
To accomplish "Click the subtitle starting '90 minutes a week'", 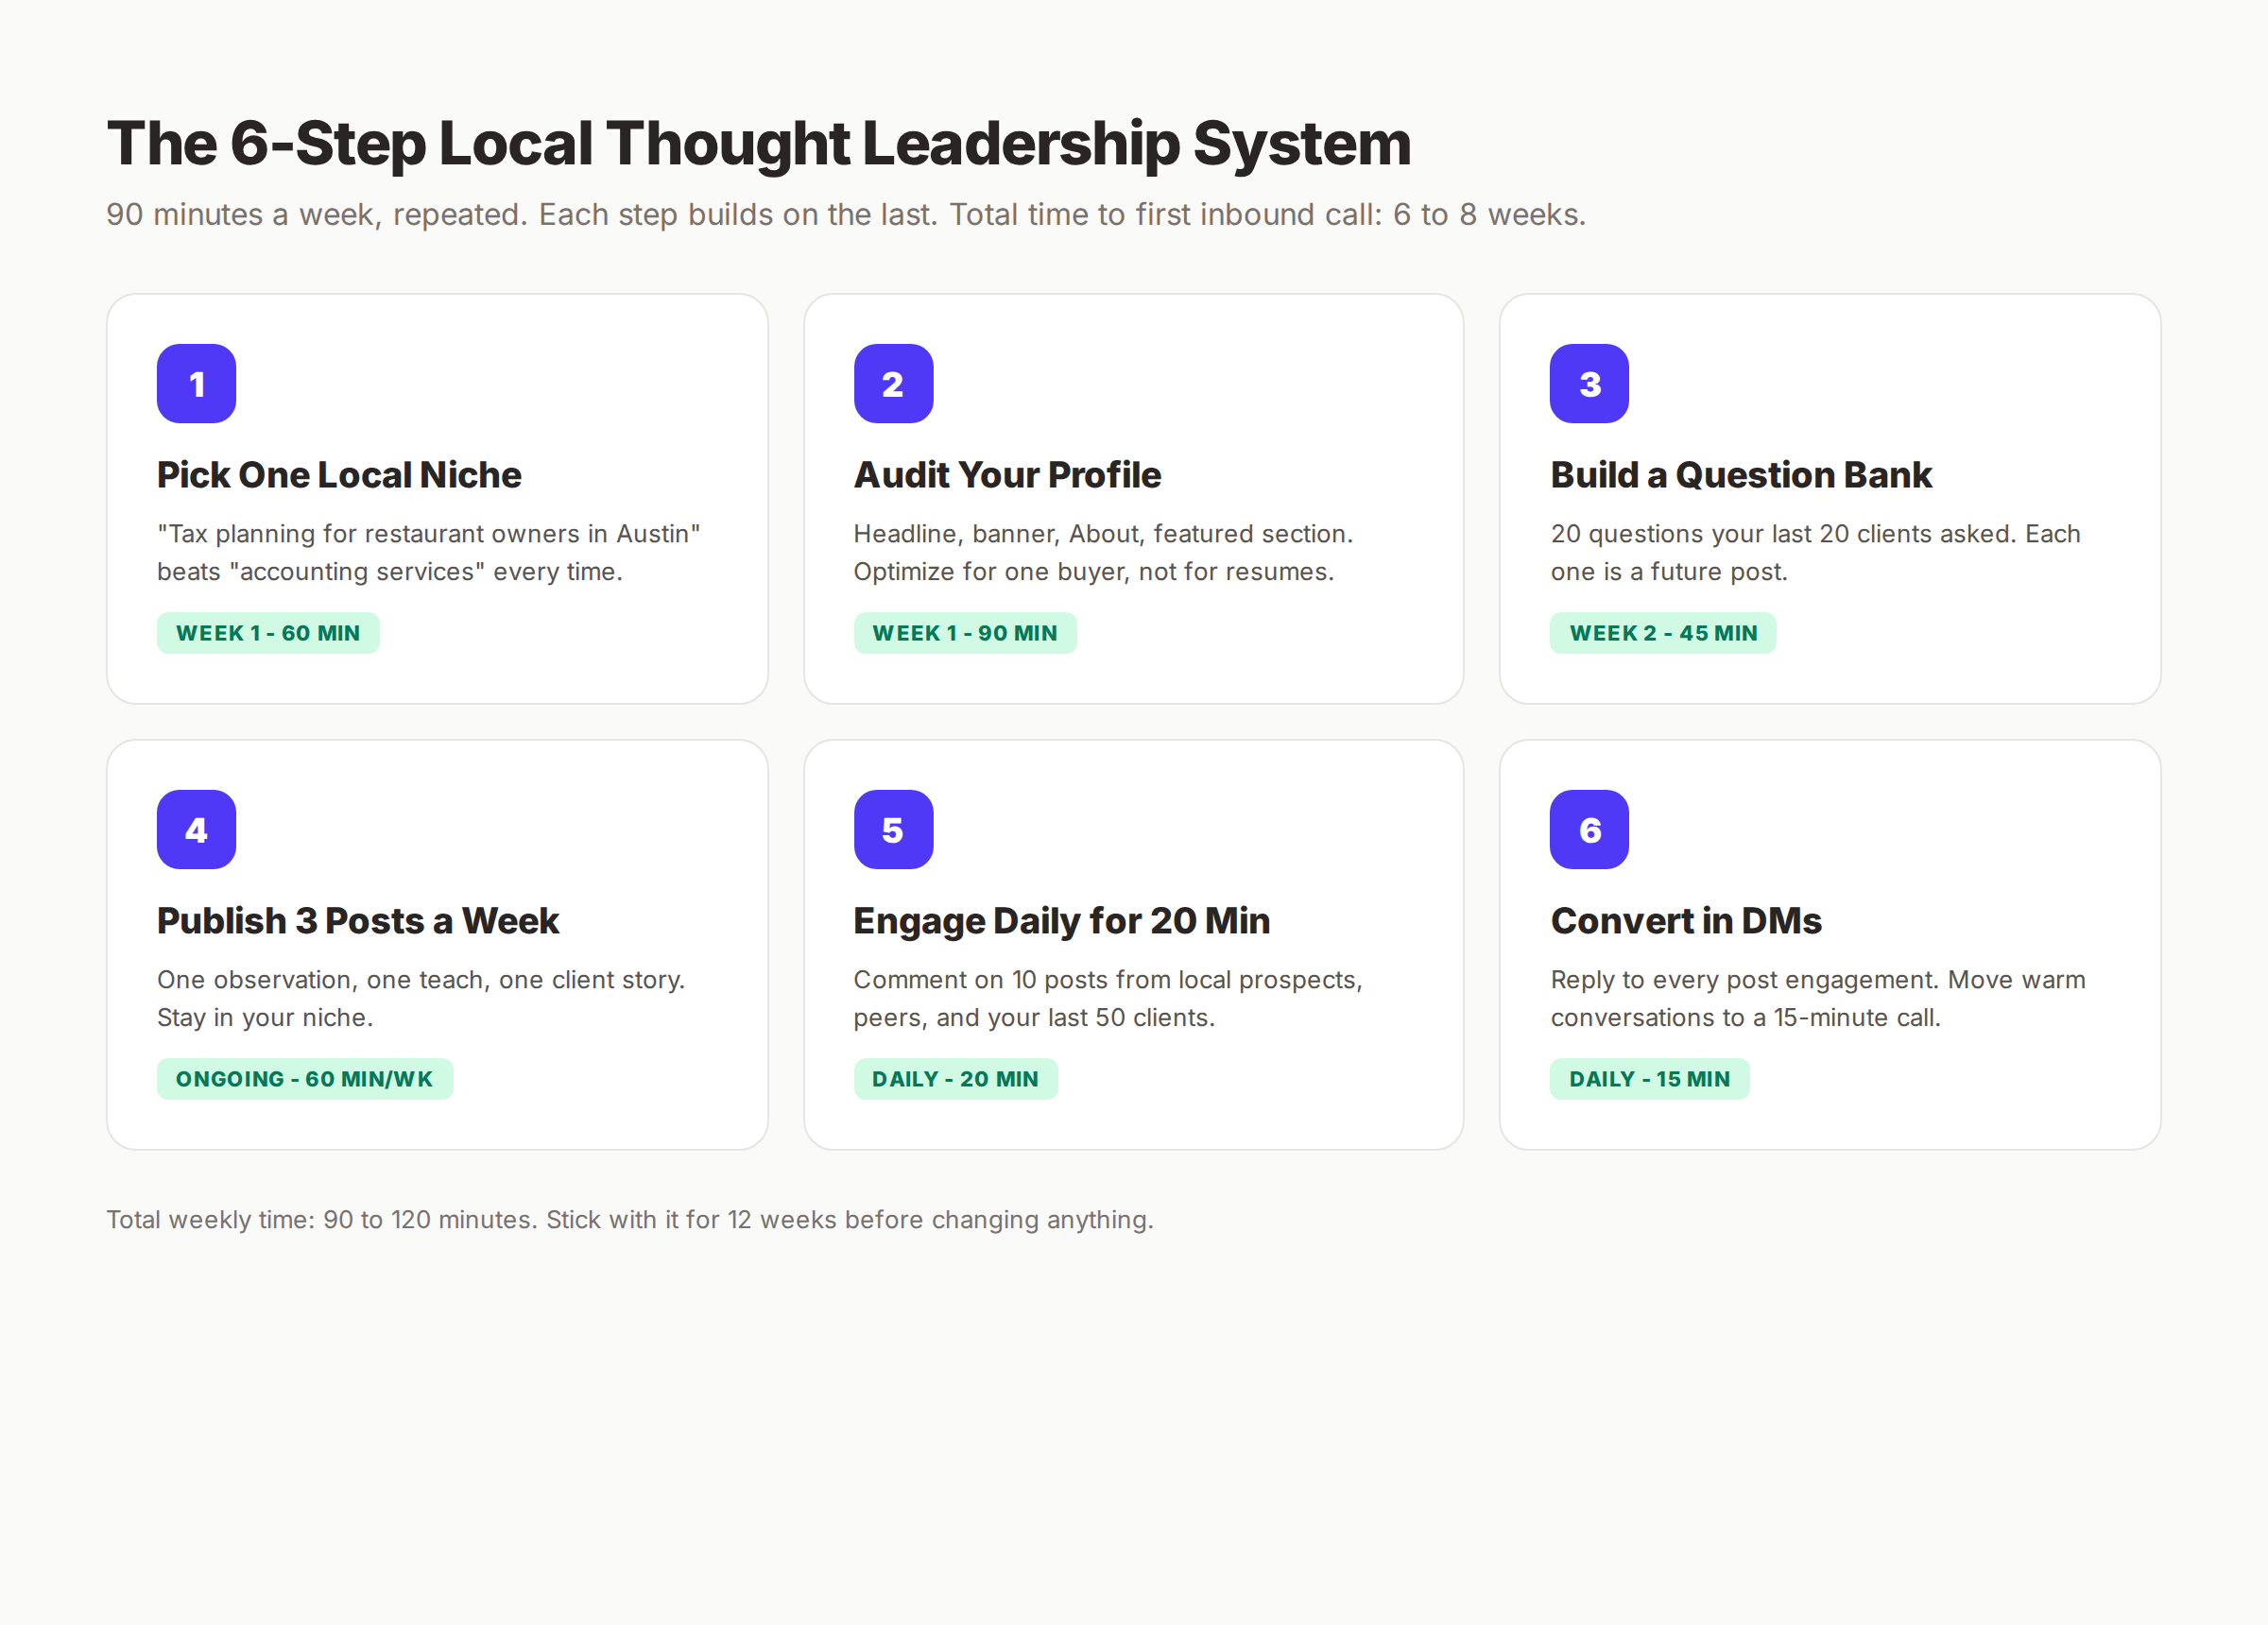I will pyautogui.click(x=846, y=215).
